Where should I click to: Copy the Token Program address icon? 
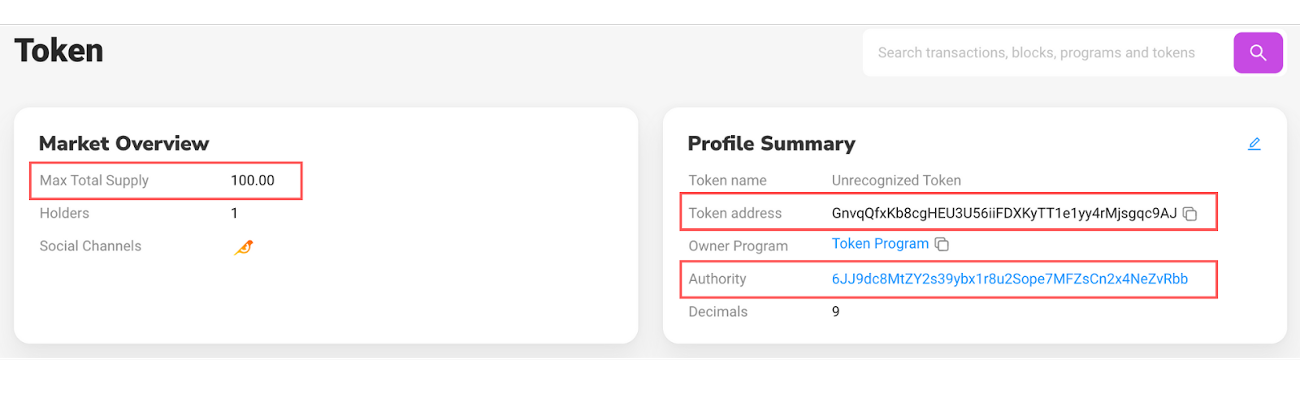[x=942, y=244]
